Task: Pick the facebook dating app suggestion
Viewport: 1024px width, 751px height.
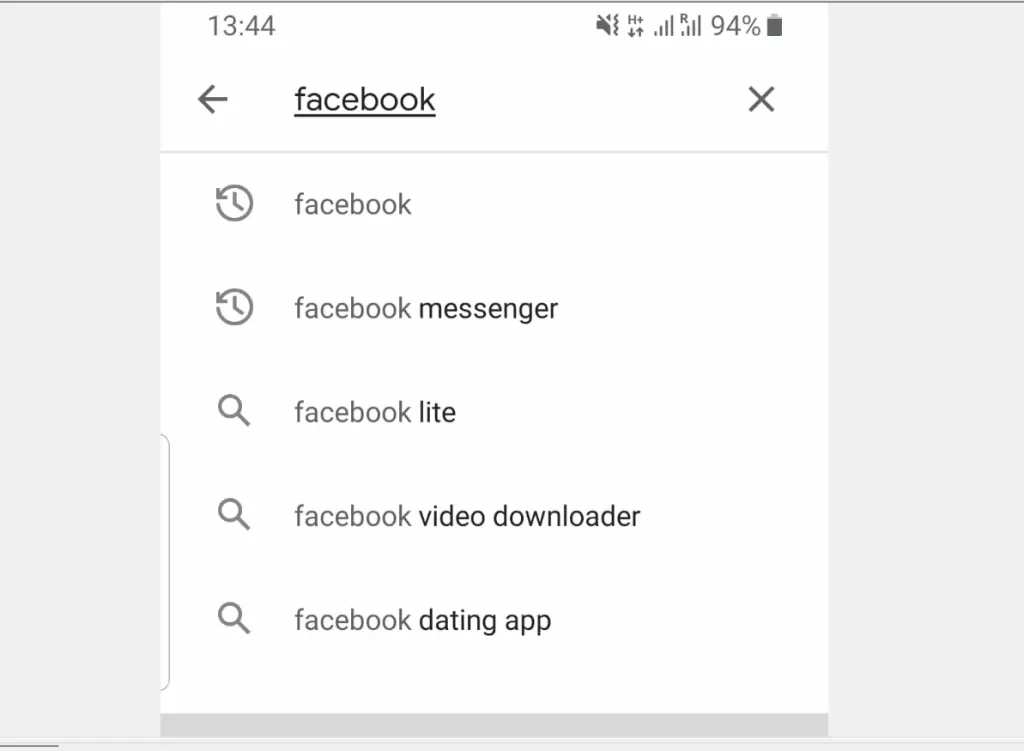Action: [x=421, y=619]
